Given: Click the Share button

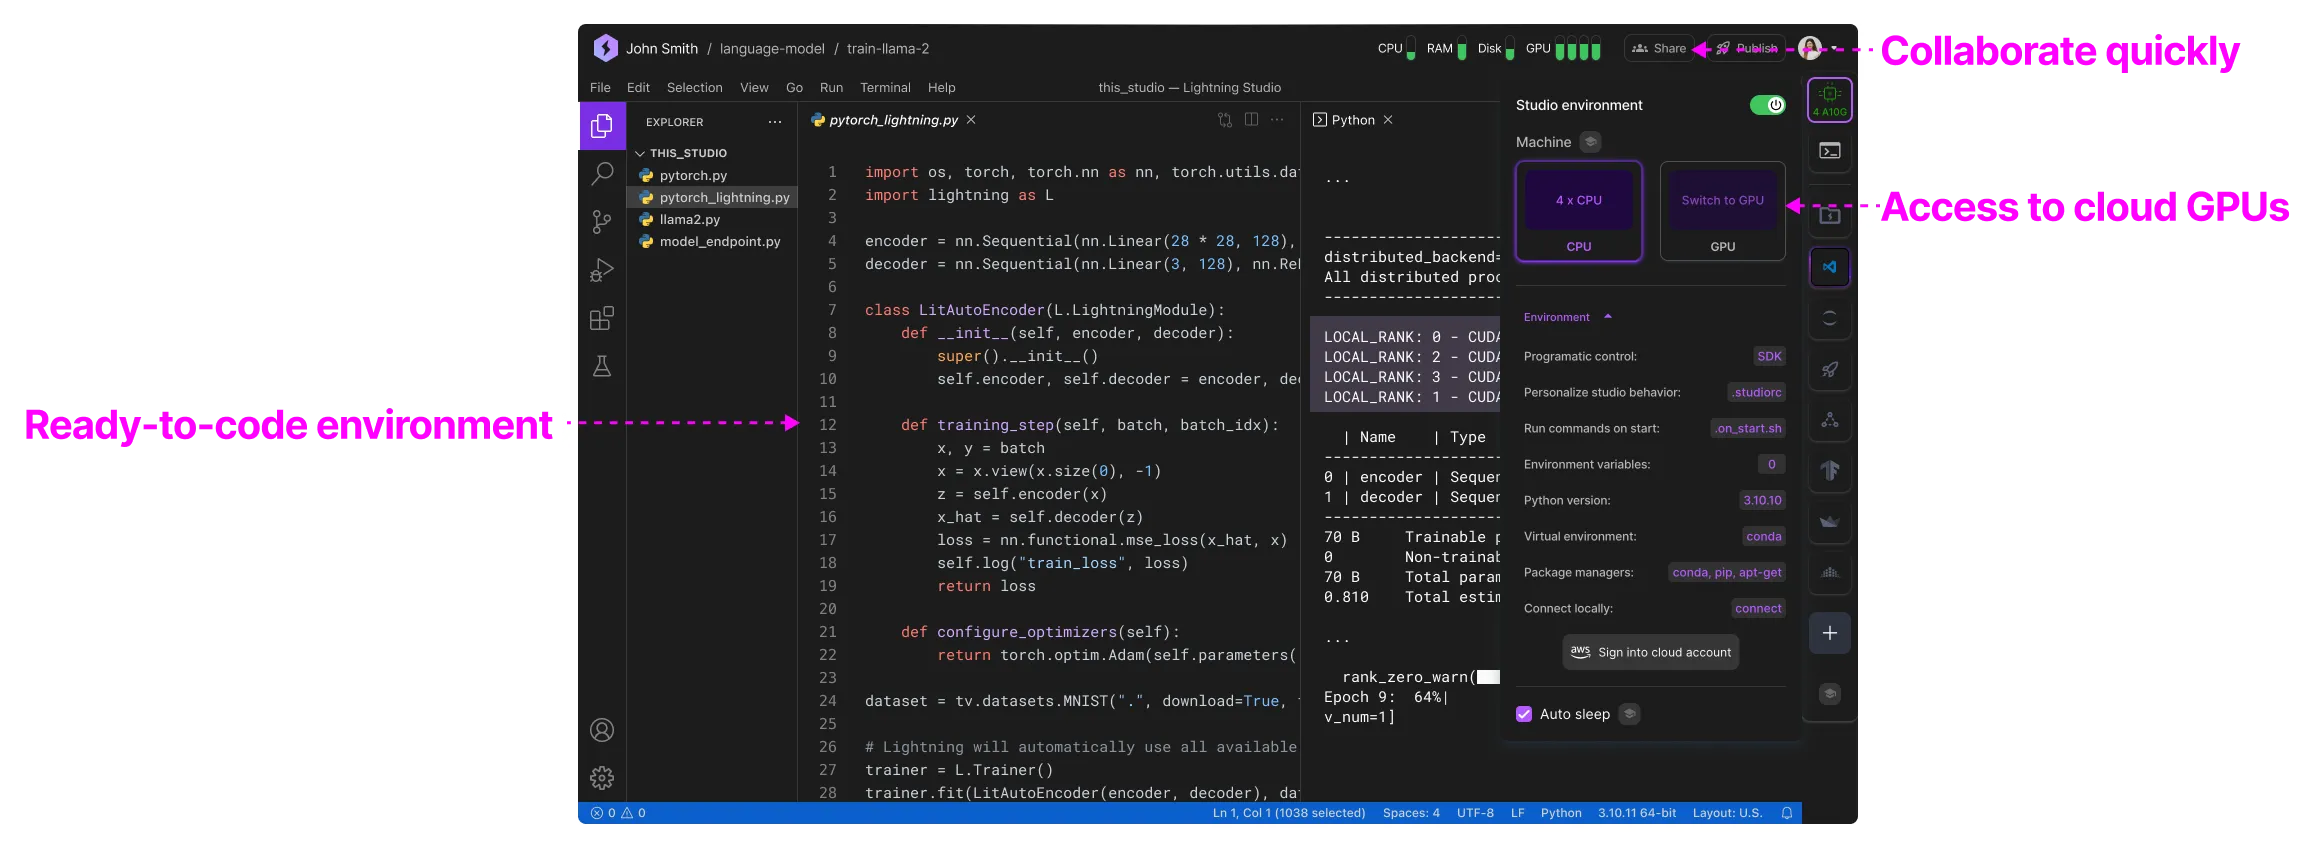Looking at the screenshot, I should [1659, 48].
